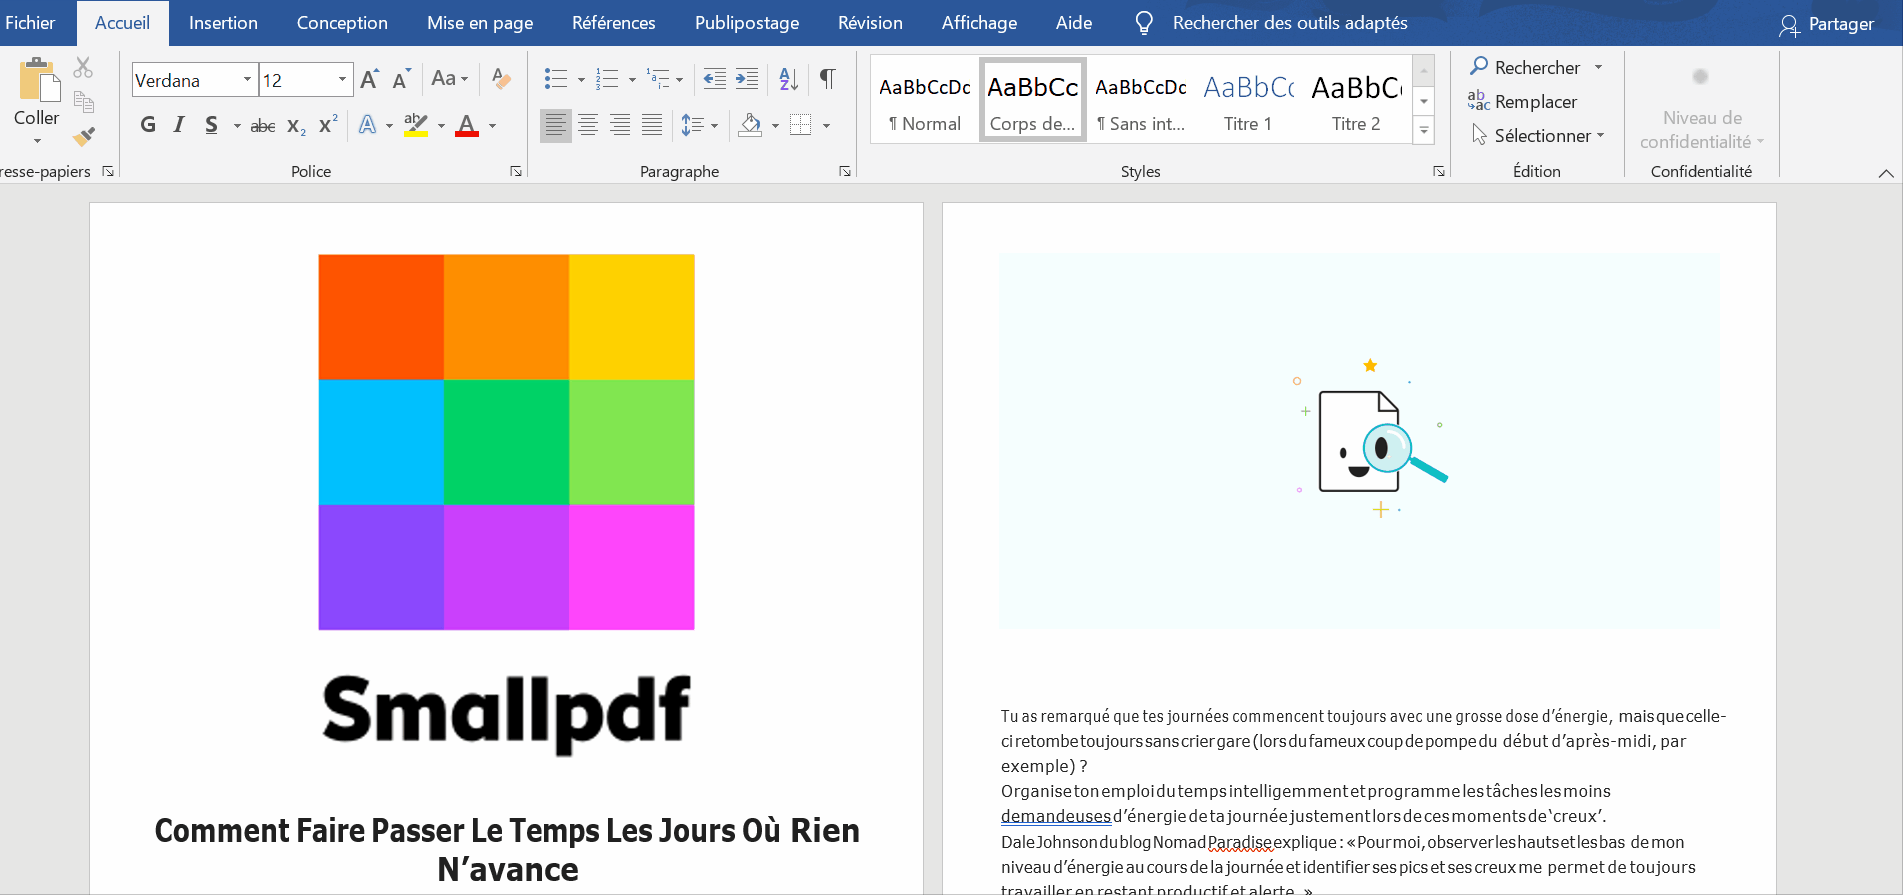Toggle underline with the S button
The image size is (1903, 895).
(211, 125)
